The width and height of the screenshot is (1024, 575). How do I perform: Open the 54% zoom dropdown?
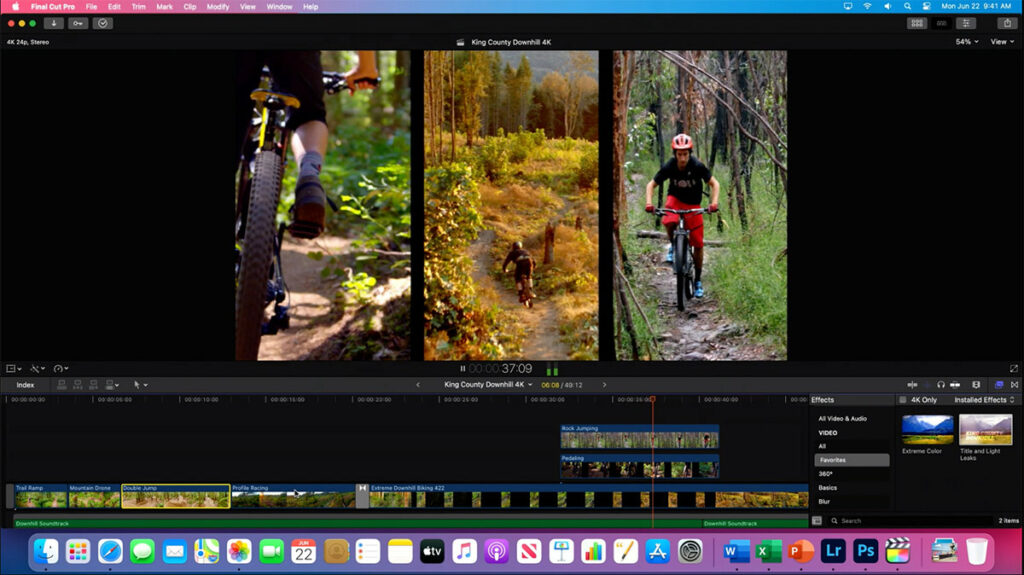click(967, 42)
